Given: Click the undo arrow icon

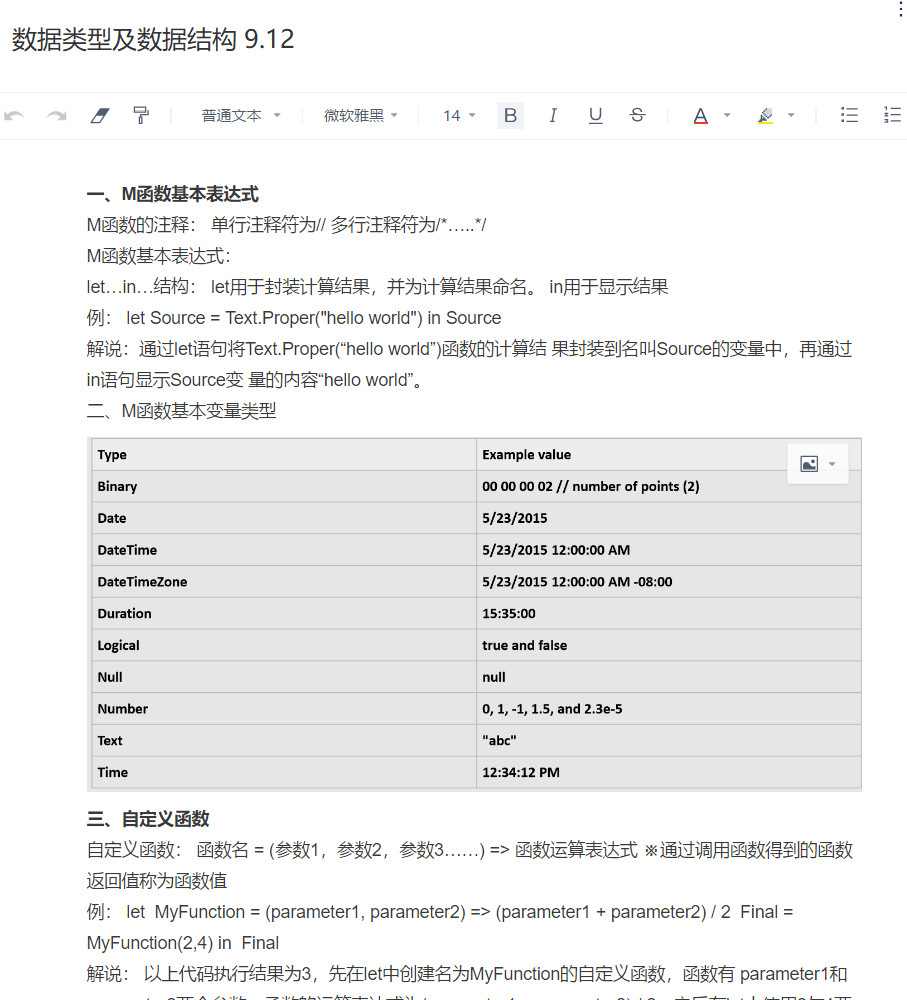Looking at the screenshot, I should (14, 115).
